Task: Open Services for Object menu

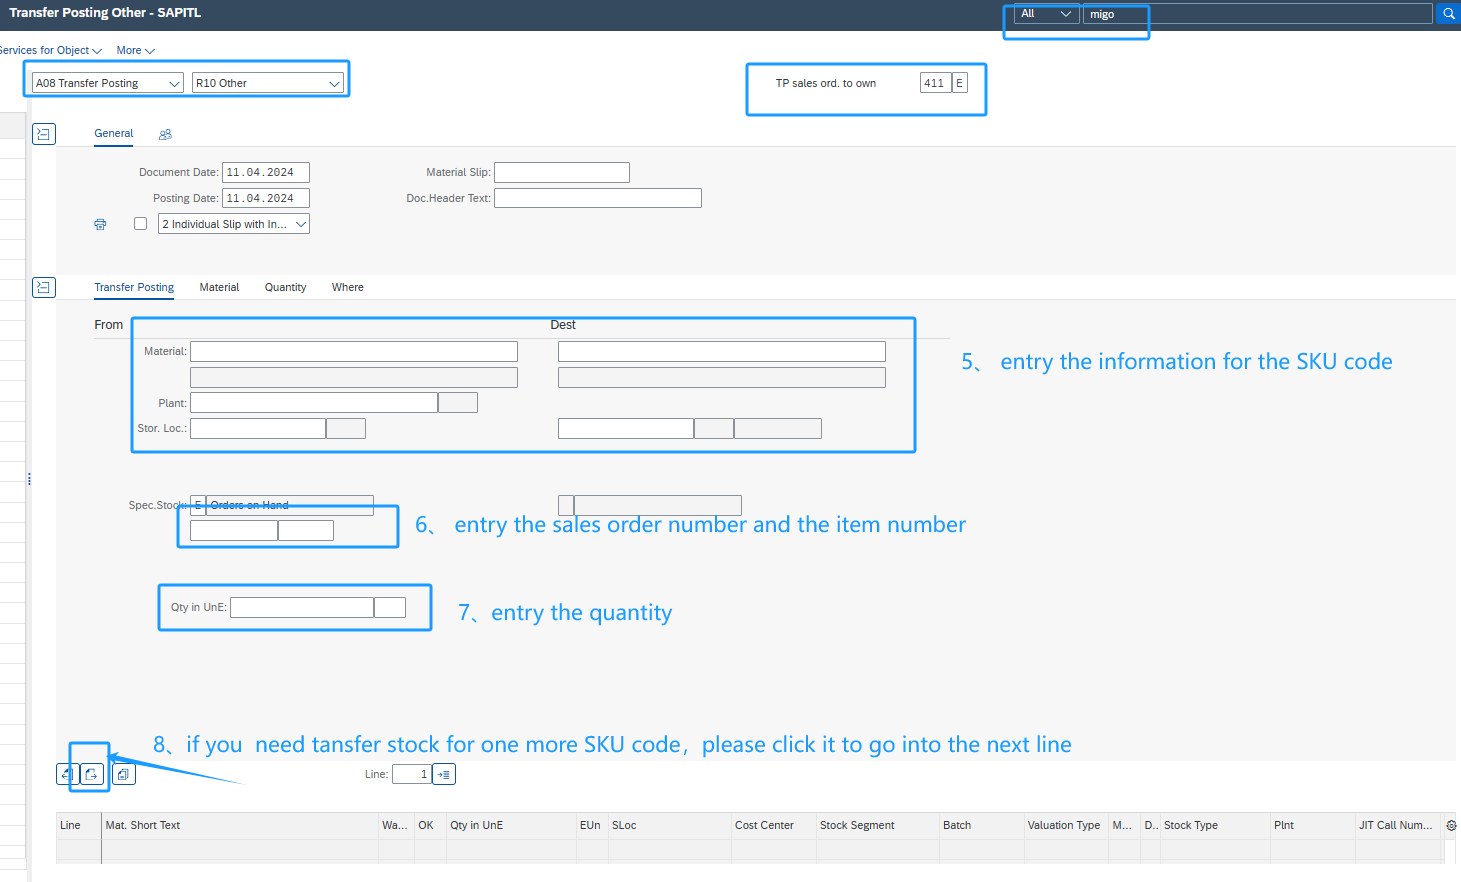Action: tap(50, 51)
